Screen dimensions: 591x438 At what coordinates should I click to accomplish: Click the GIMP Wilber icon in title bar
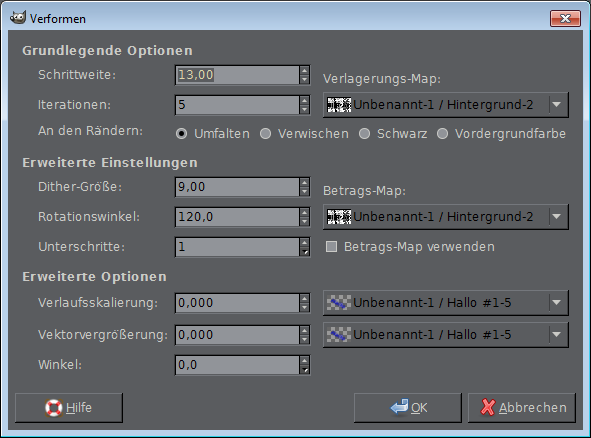point(18,17)
